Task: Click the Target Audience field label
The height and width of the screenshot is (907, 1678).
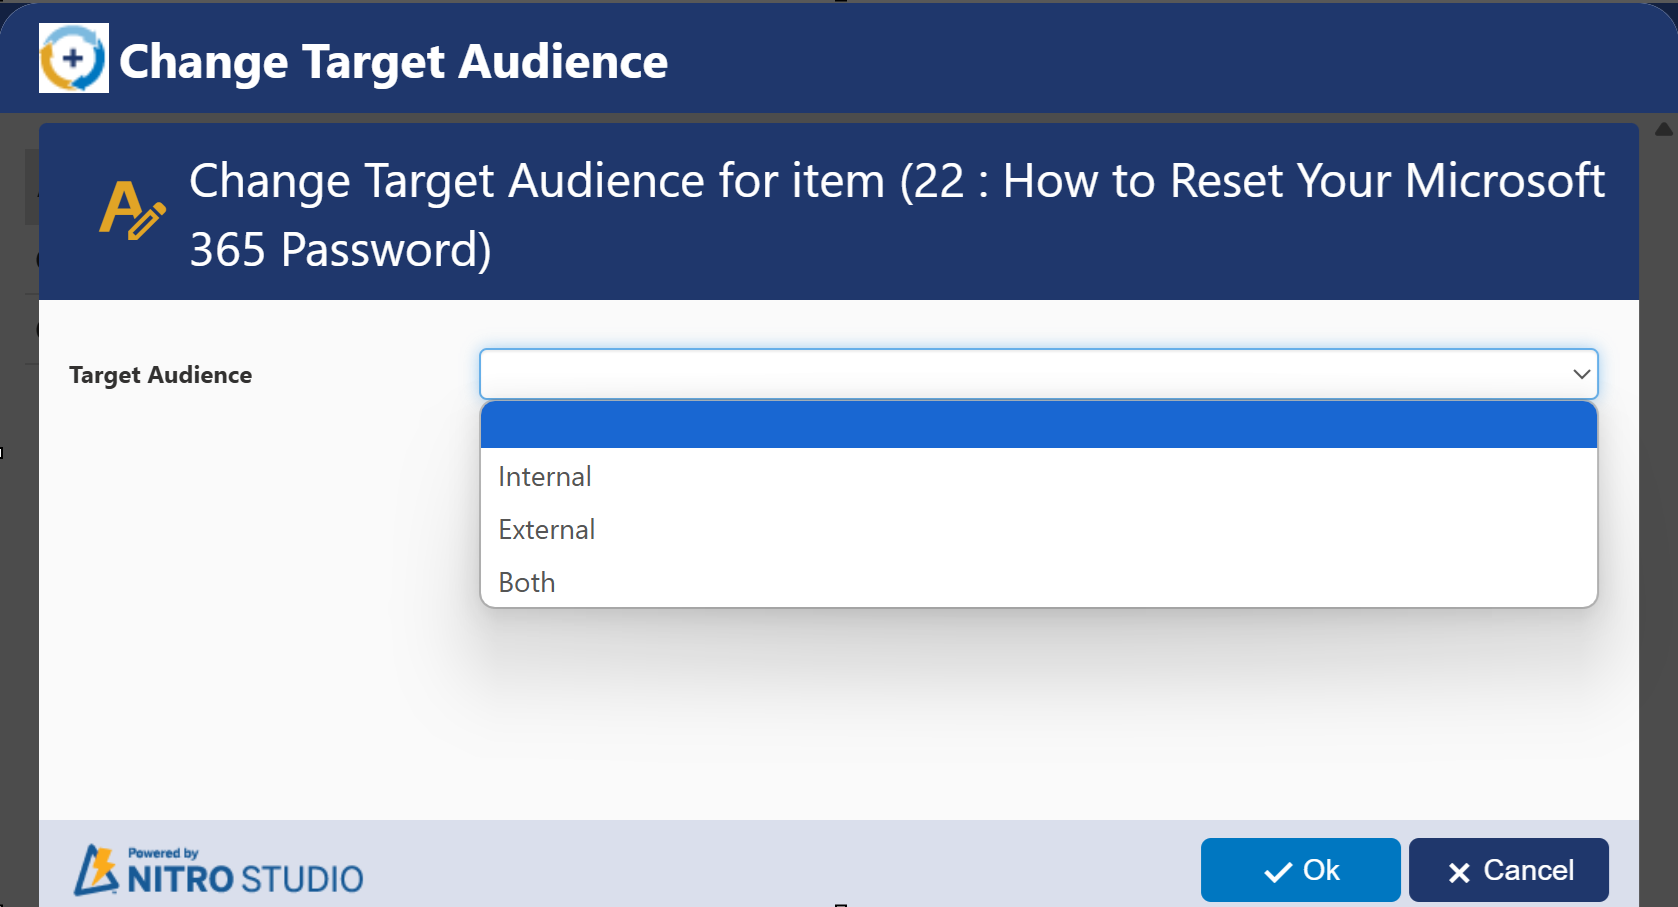Action: click(x=160, y=375)
